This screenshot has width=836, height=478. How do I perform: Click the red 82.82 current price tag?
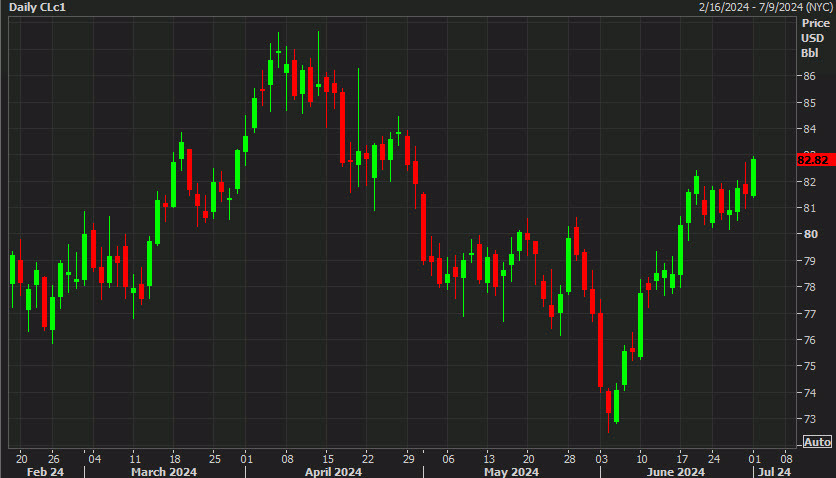click(816, 160)
